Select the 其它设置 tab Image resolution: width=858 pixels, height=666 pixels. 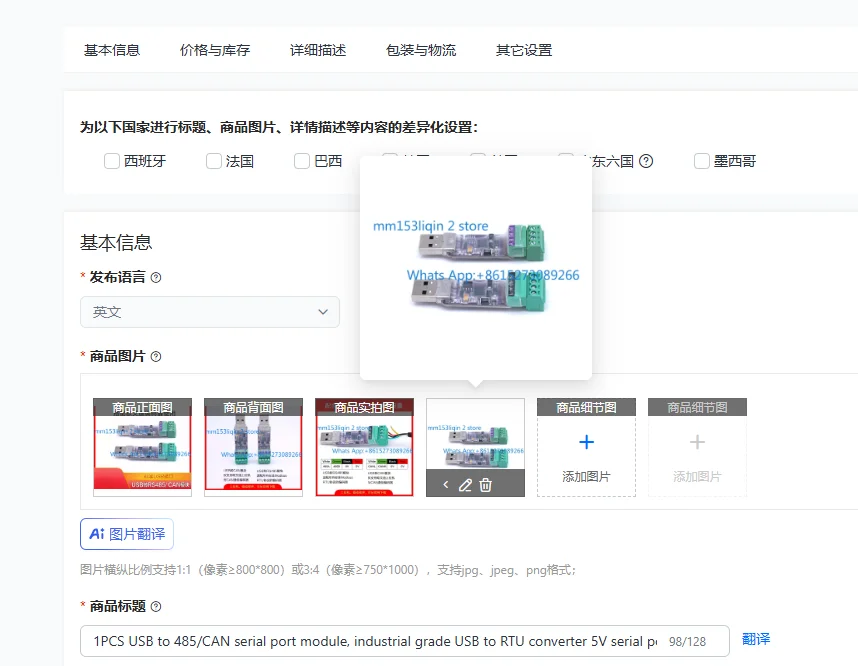pos(524,50)
